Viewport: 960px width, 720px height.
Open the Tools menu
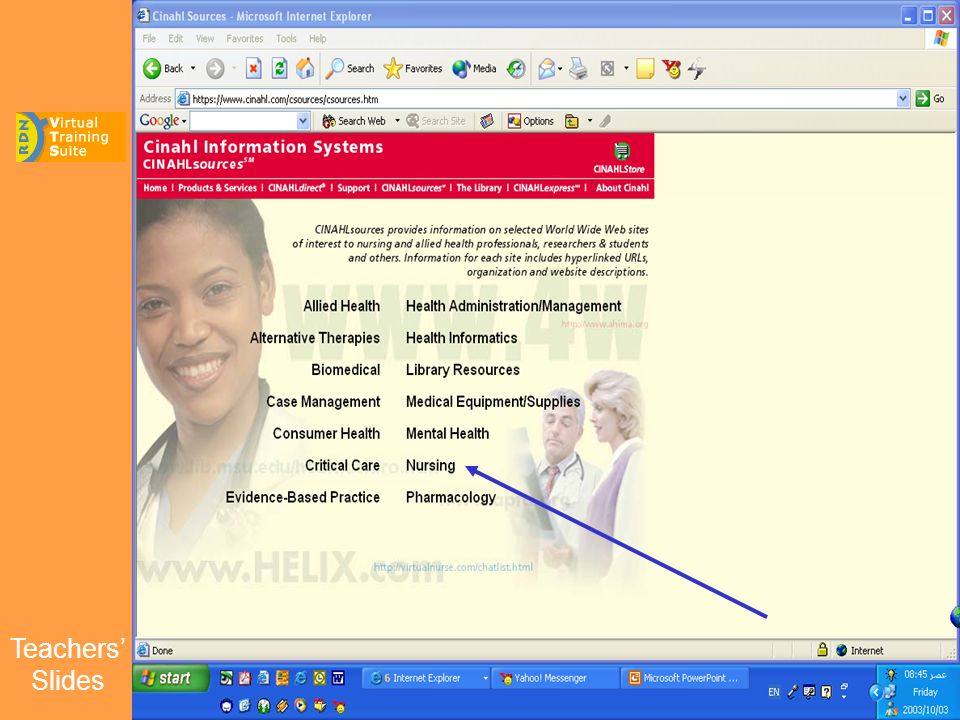[x=286, y=39]
